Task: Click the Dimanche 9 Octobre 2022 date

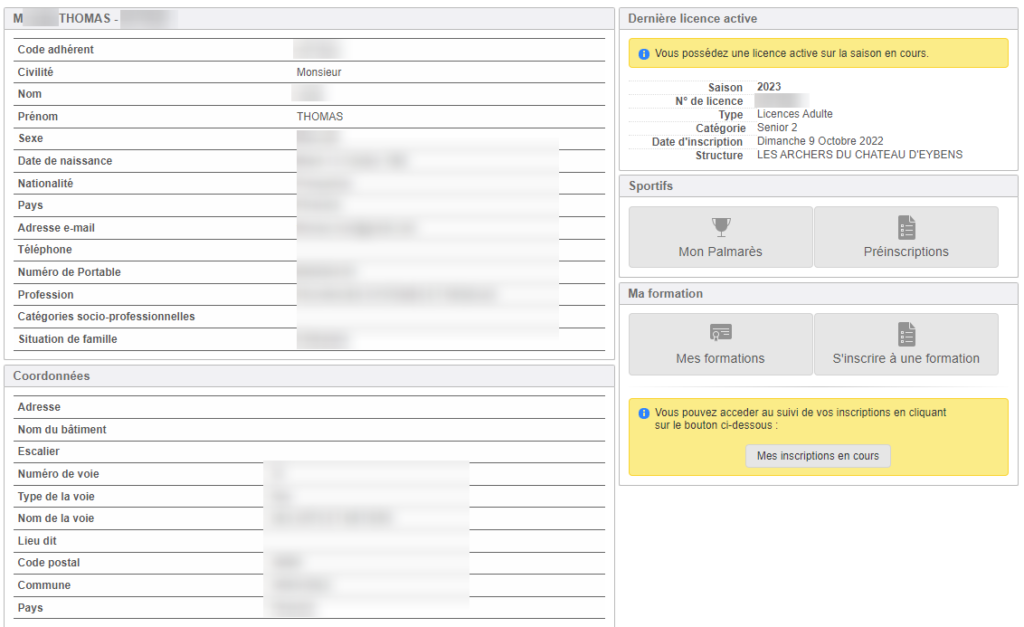Action: pos(820,142)
